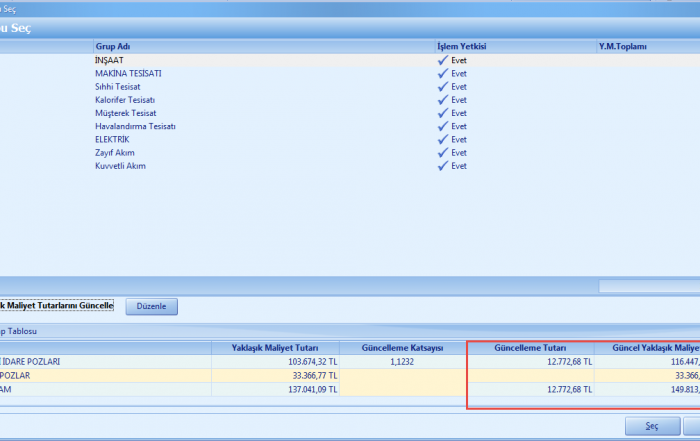Click the checkmark icon in the İNŞAAT row

442,60
